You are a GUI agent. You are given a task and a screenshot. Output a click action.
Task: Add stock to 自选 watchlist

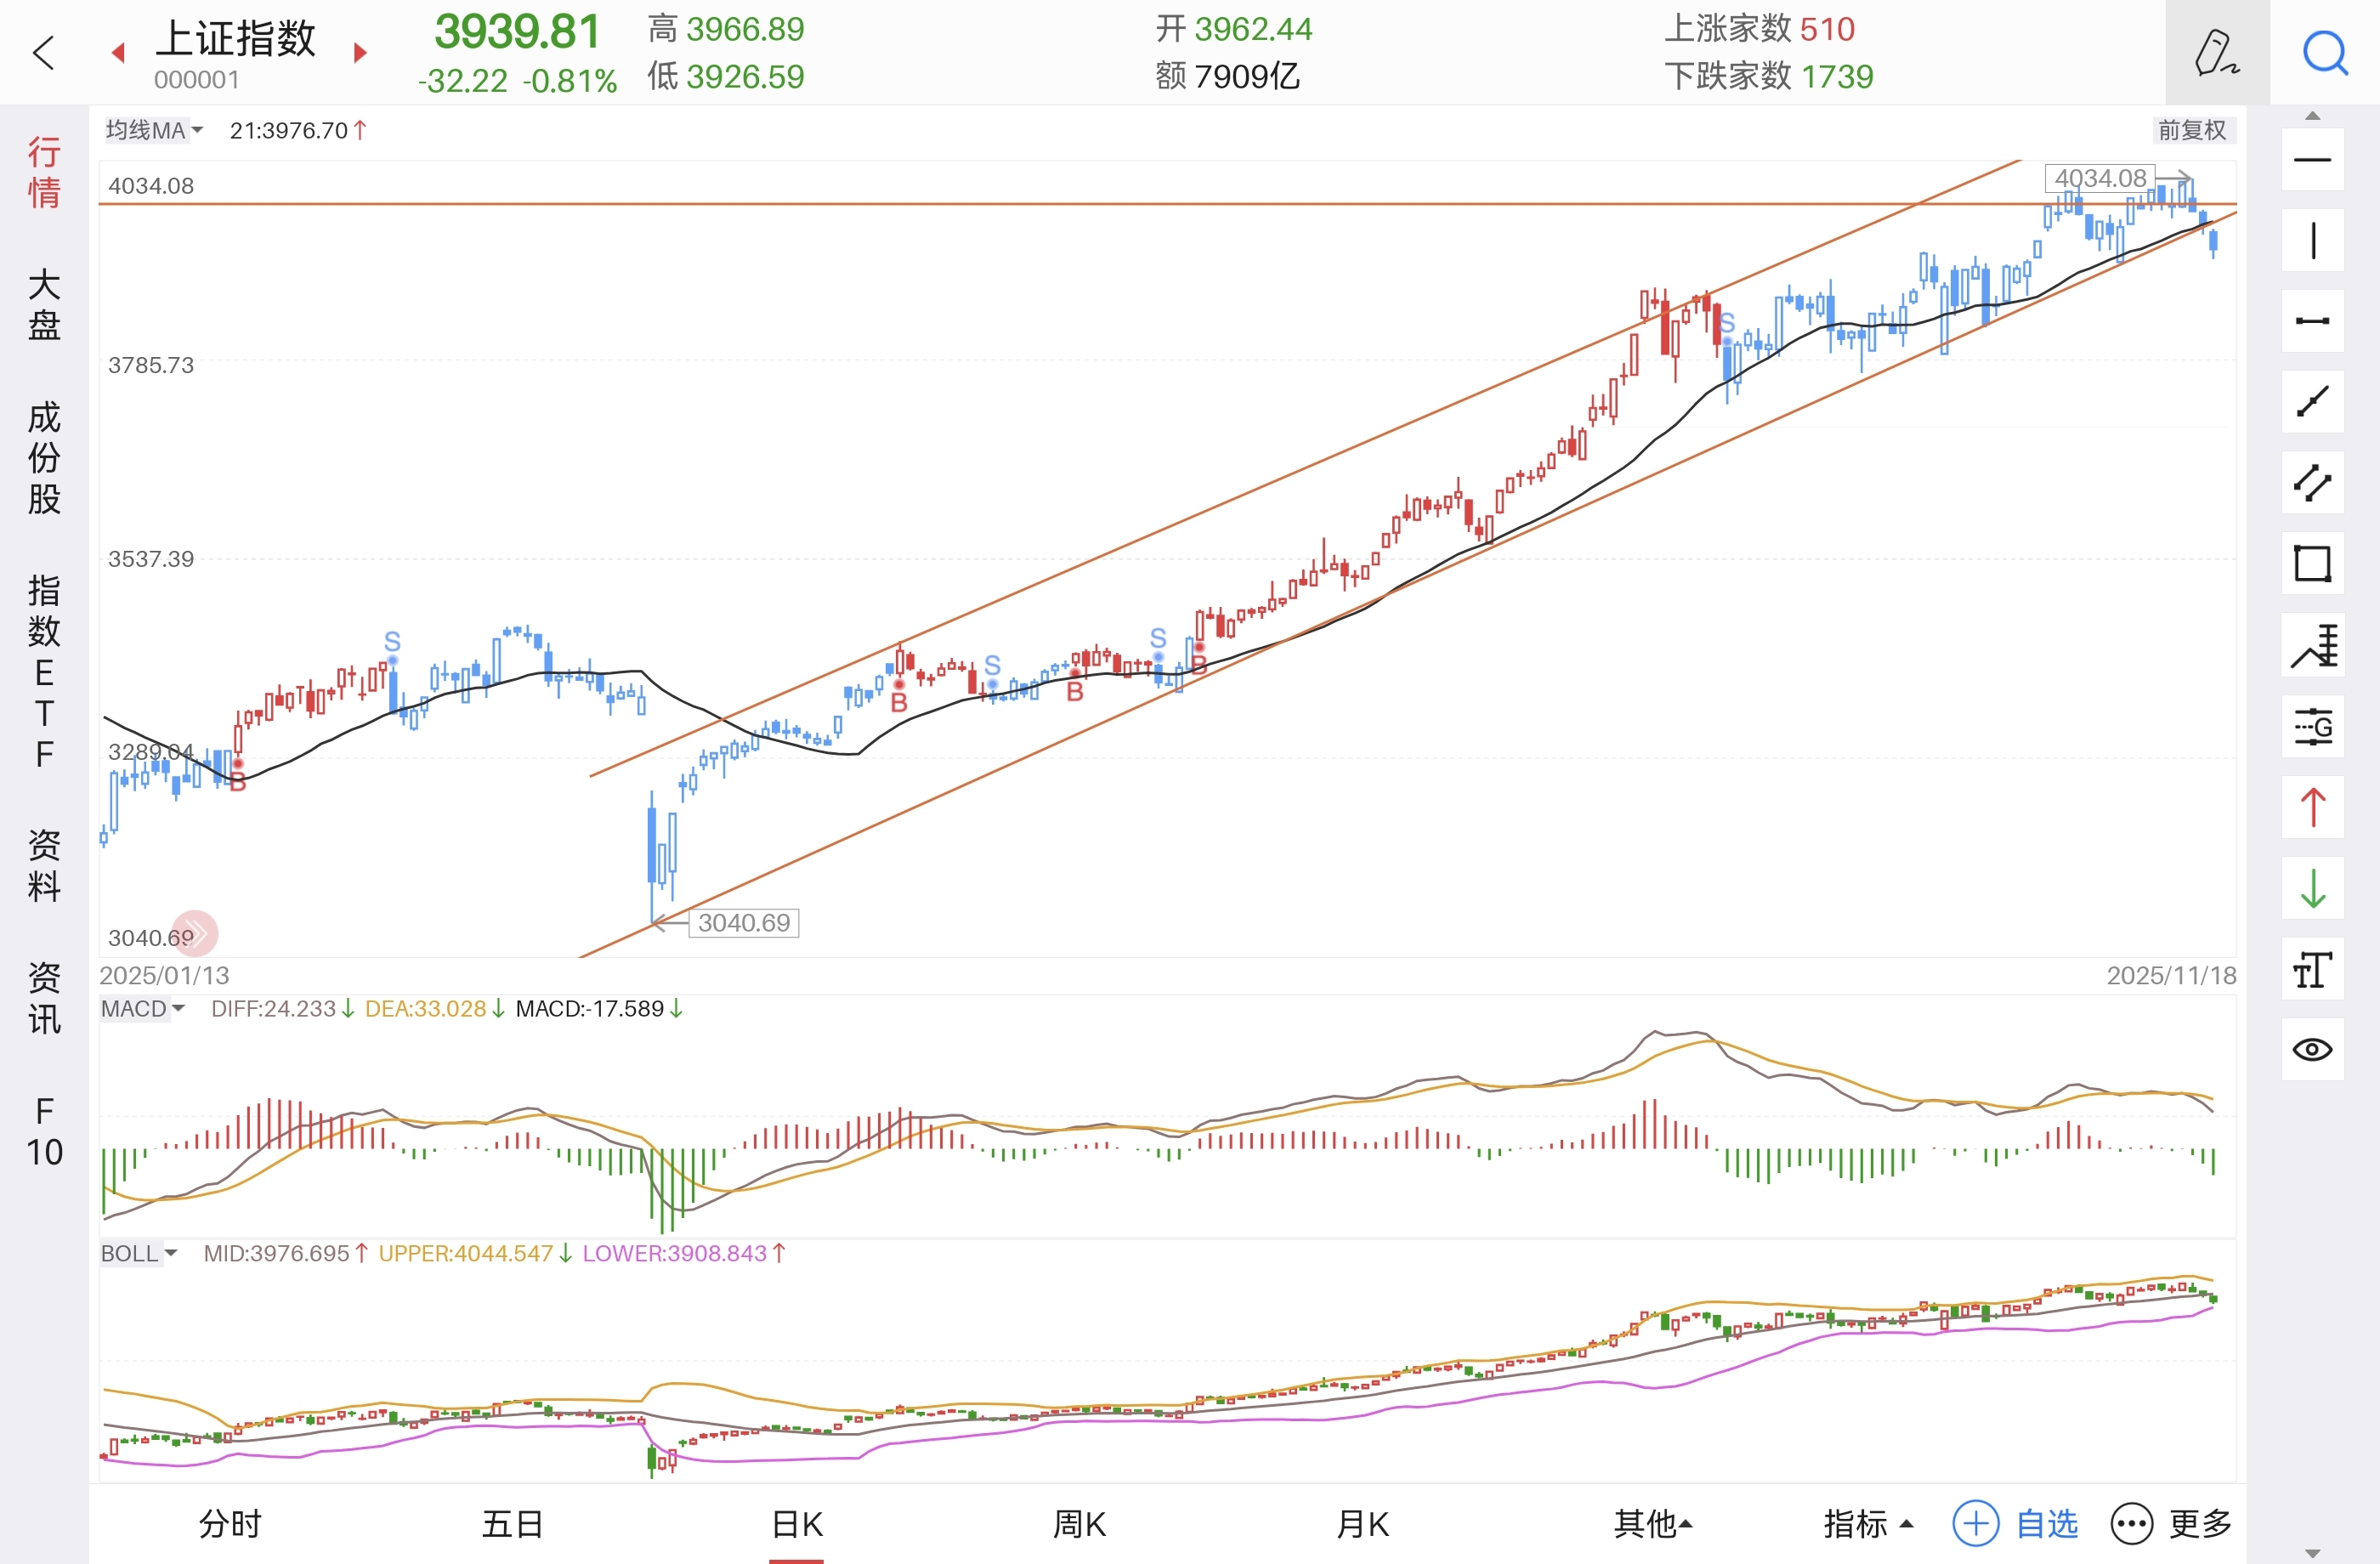tap(2016, 1523)
